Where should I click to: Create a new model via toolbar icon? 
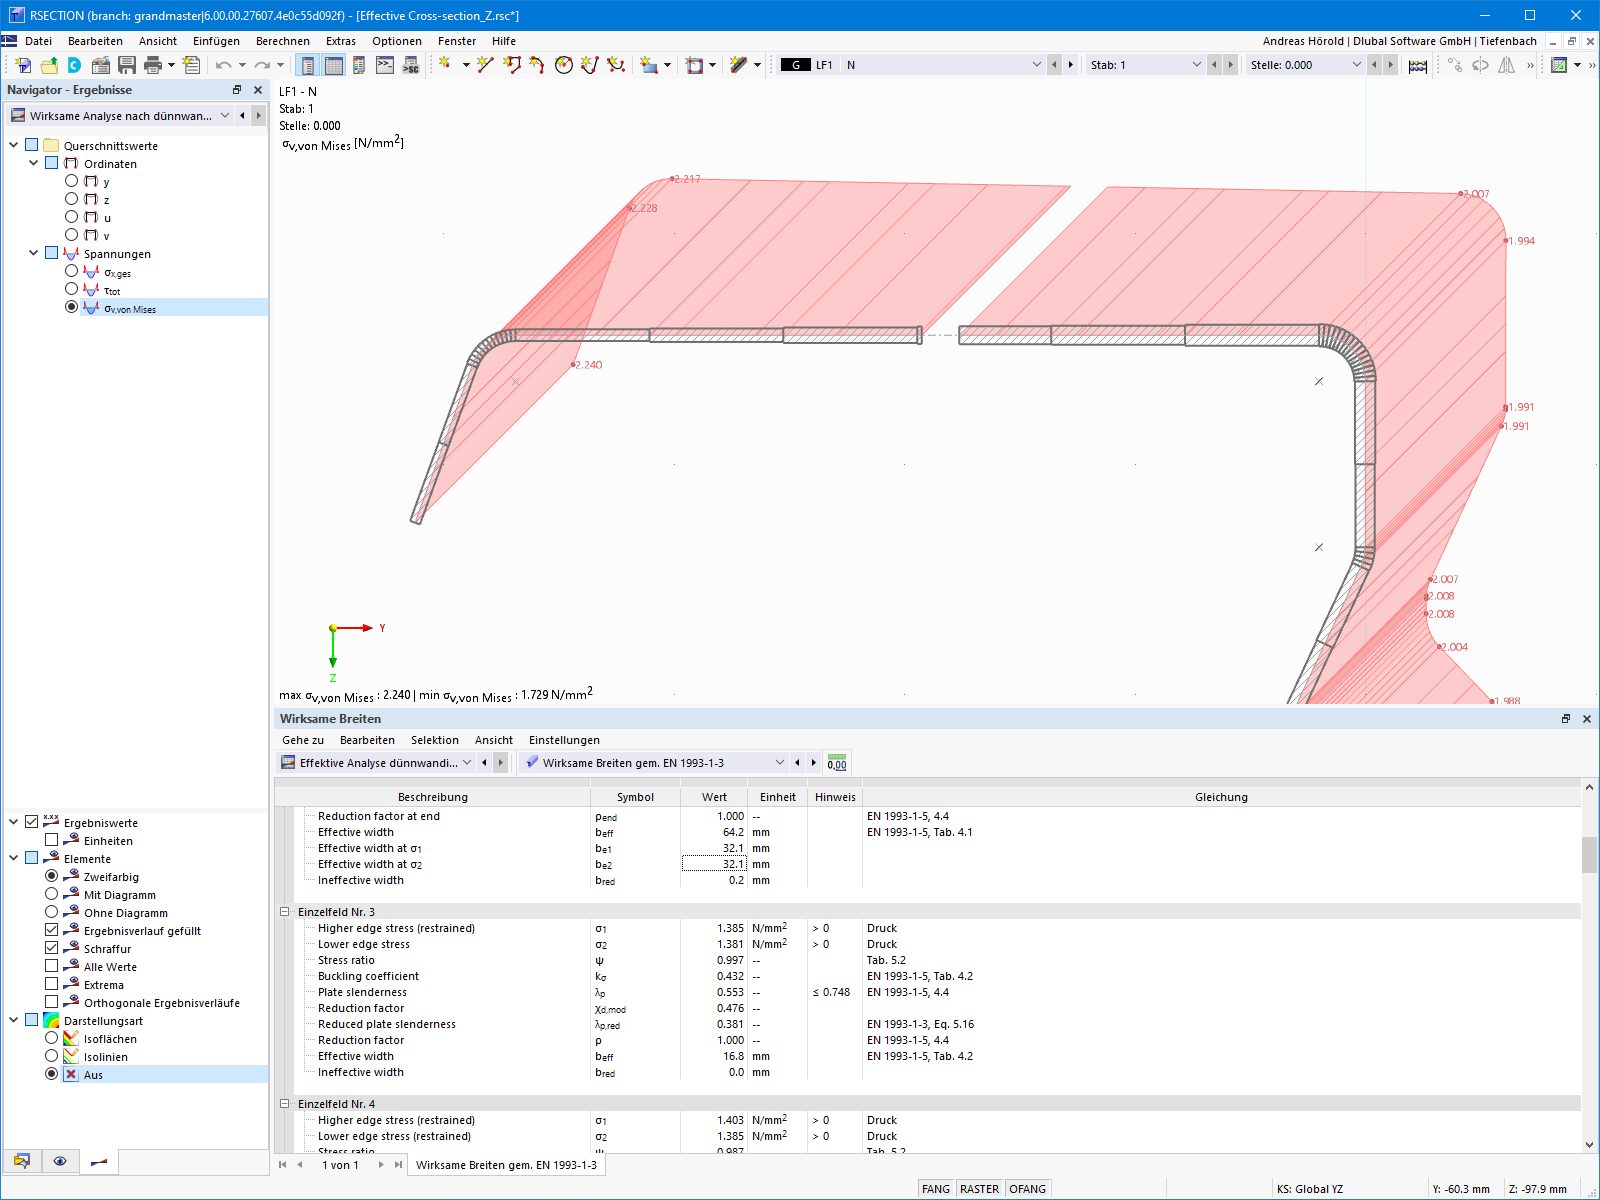click(x=23, y=65)
